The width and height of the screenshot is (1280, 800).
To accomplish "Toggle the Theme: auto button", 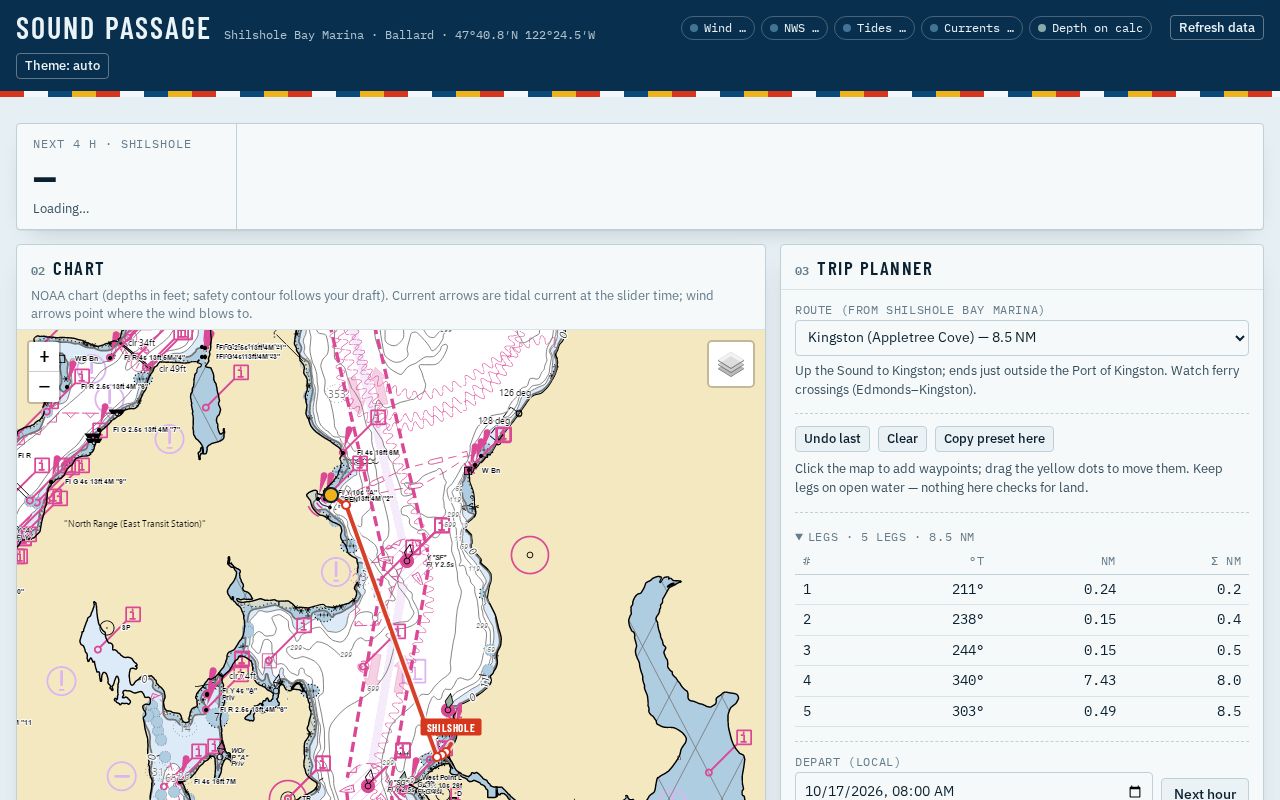I will (63, 66).
